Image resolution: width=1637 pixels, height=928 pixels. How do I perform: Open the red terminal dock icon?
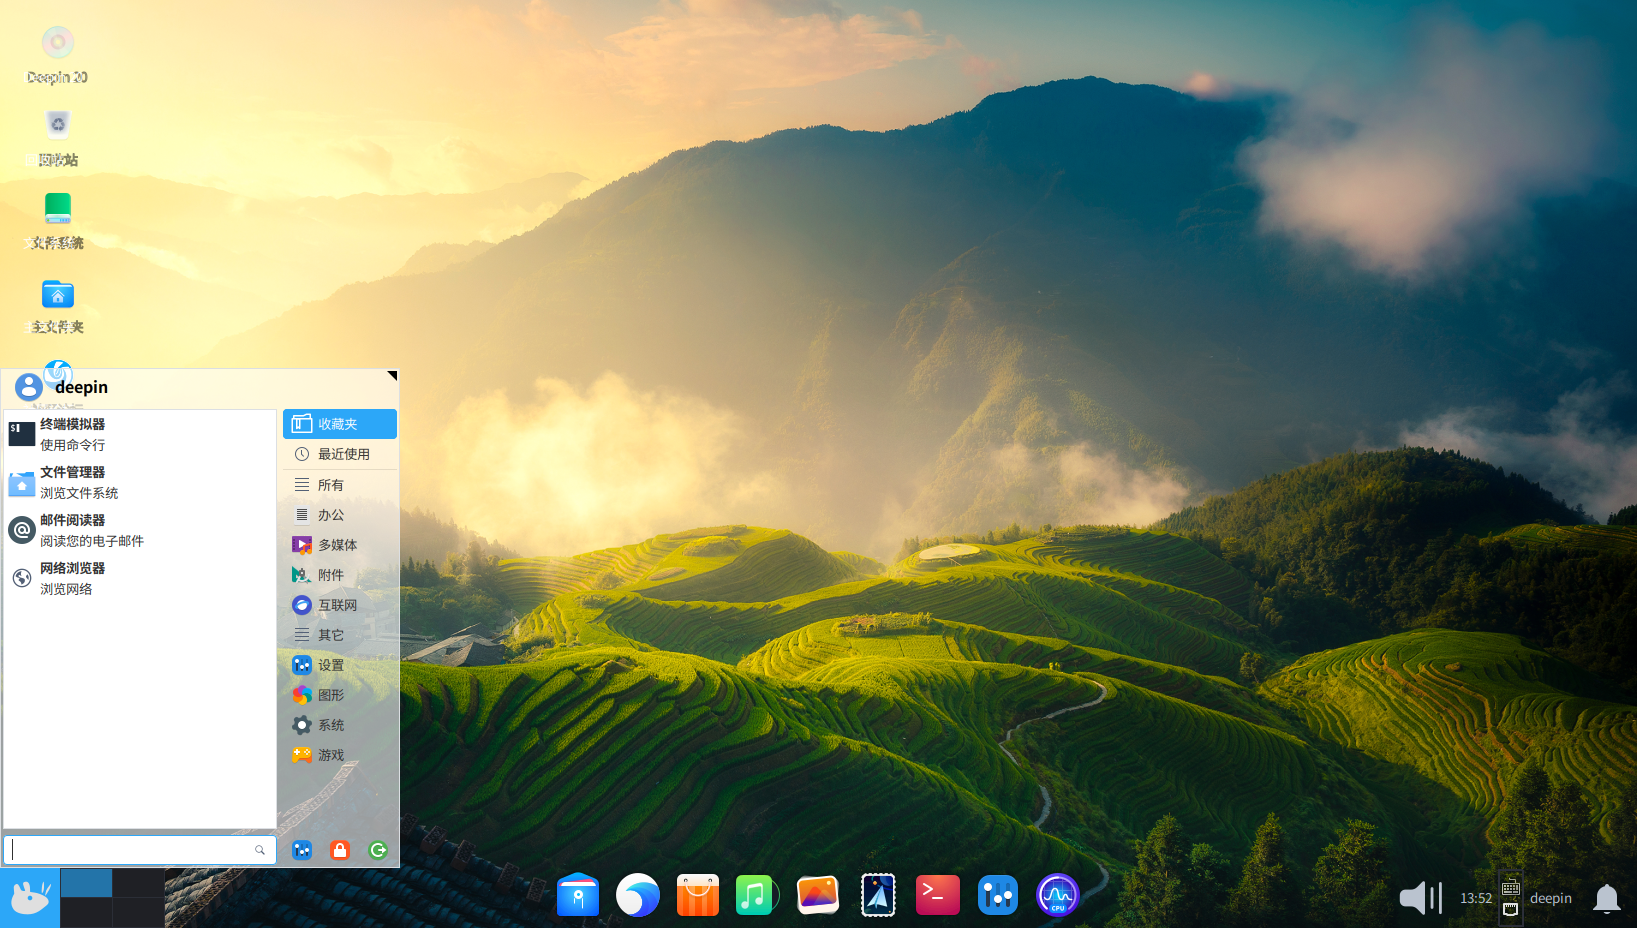click(937, 895)
